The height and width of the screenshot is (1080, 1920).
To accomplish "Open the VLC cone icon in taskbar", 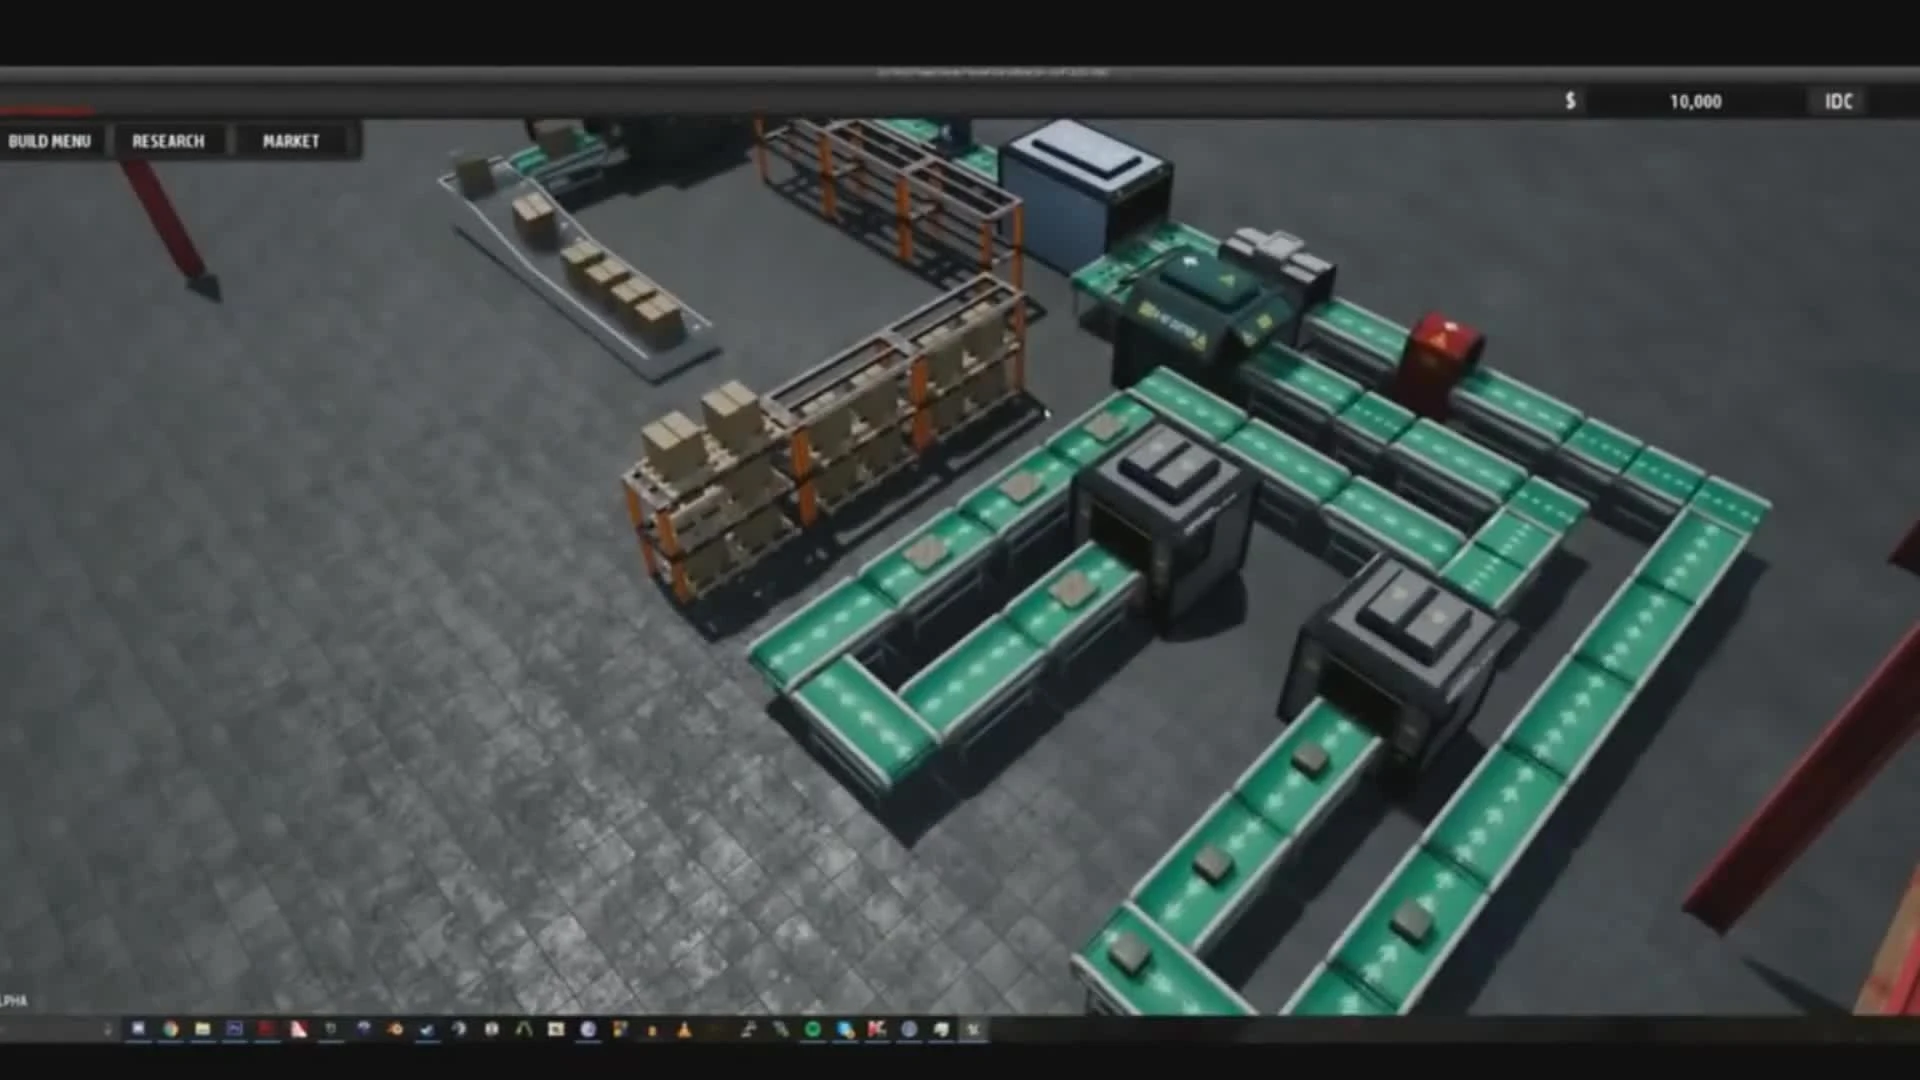I will click(x=684, y=1029).
